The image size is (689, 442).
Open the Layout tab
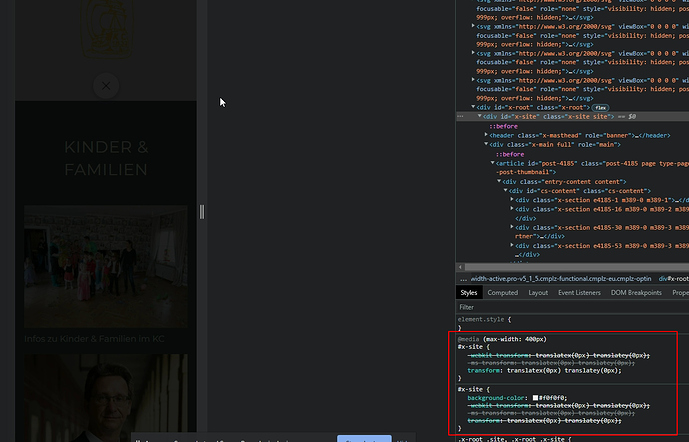538,293
